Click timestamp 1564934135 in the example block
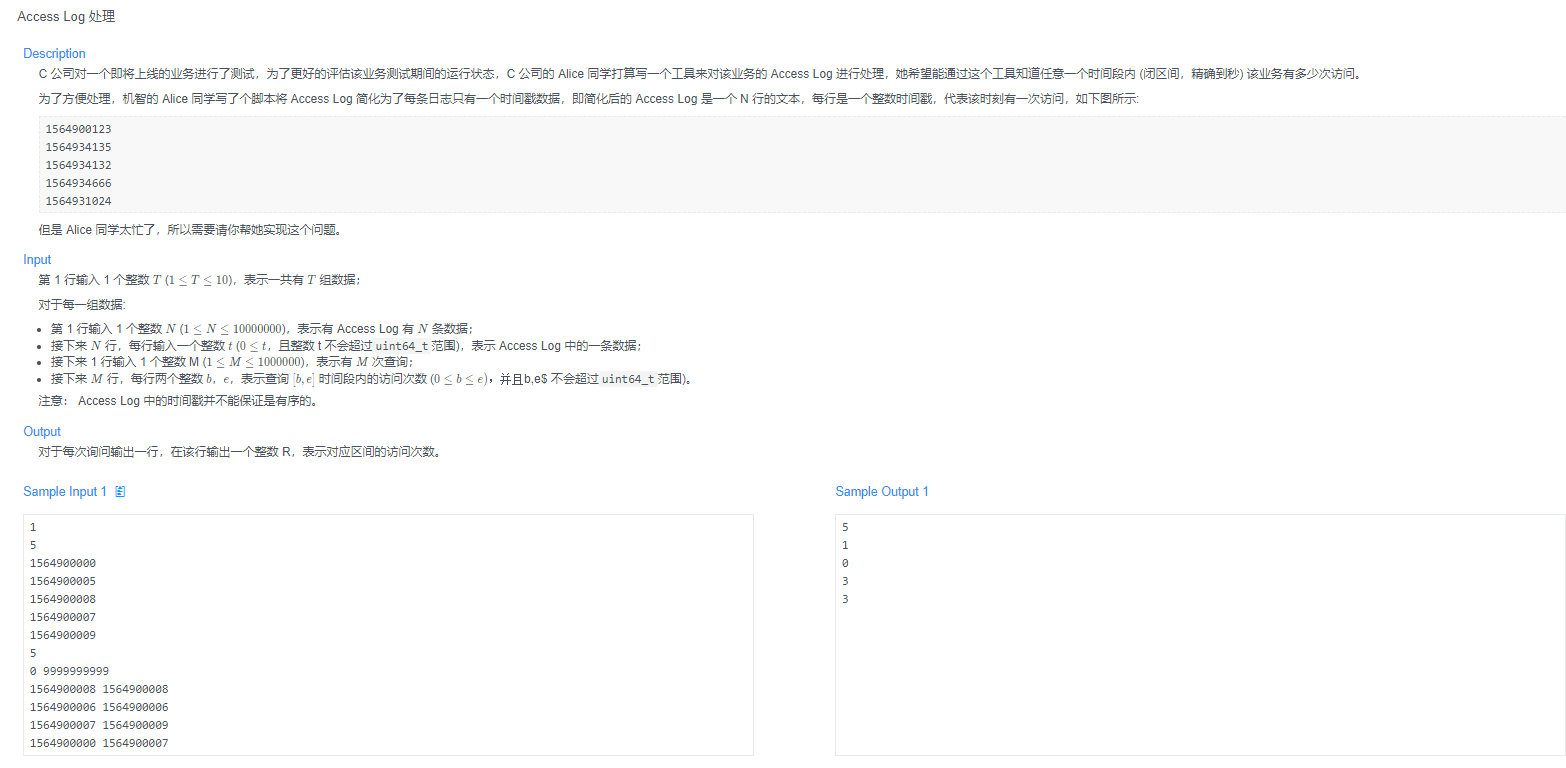Screen dimensions: 1566x768 (x=78, y=147)
